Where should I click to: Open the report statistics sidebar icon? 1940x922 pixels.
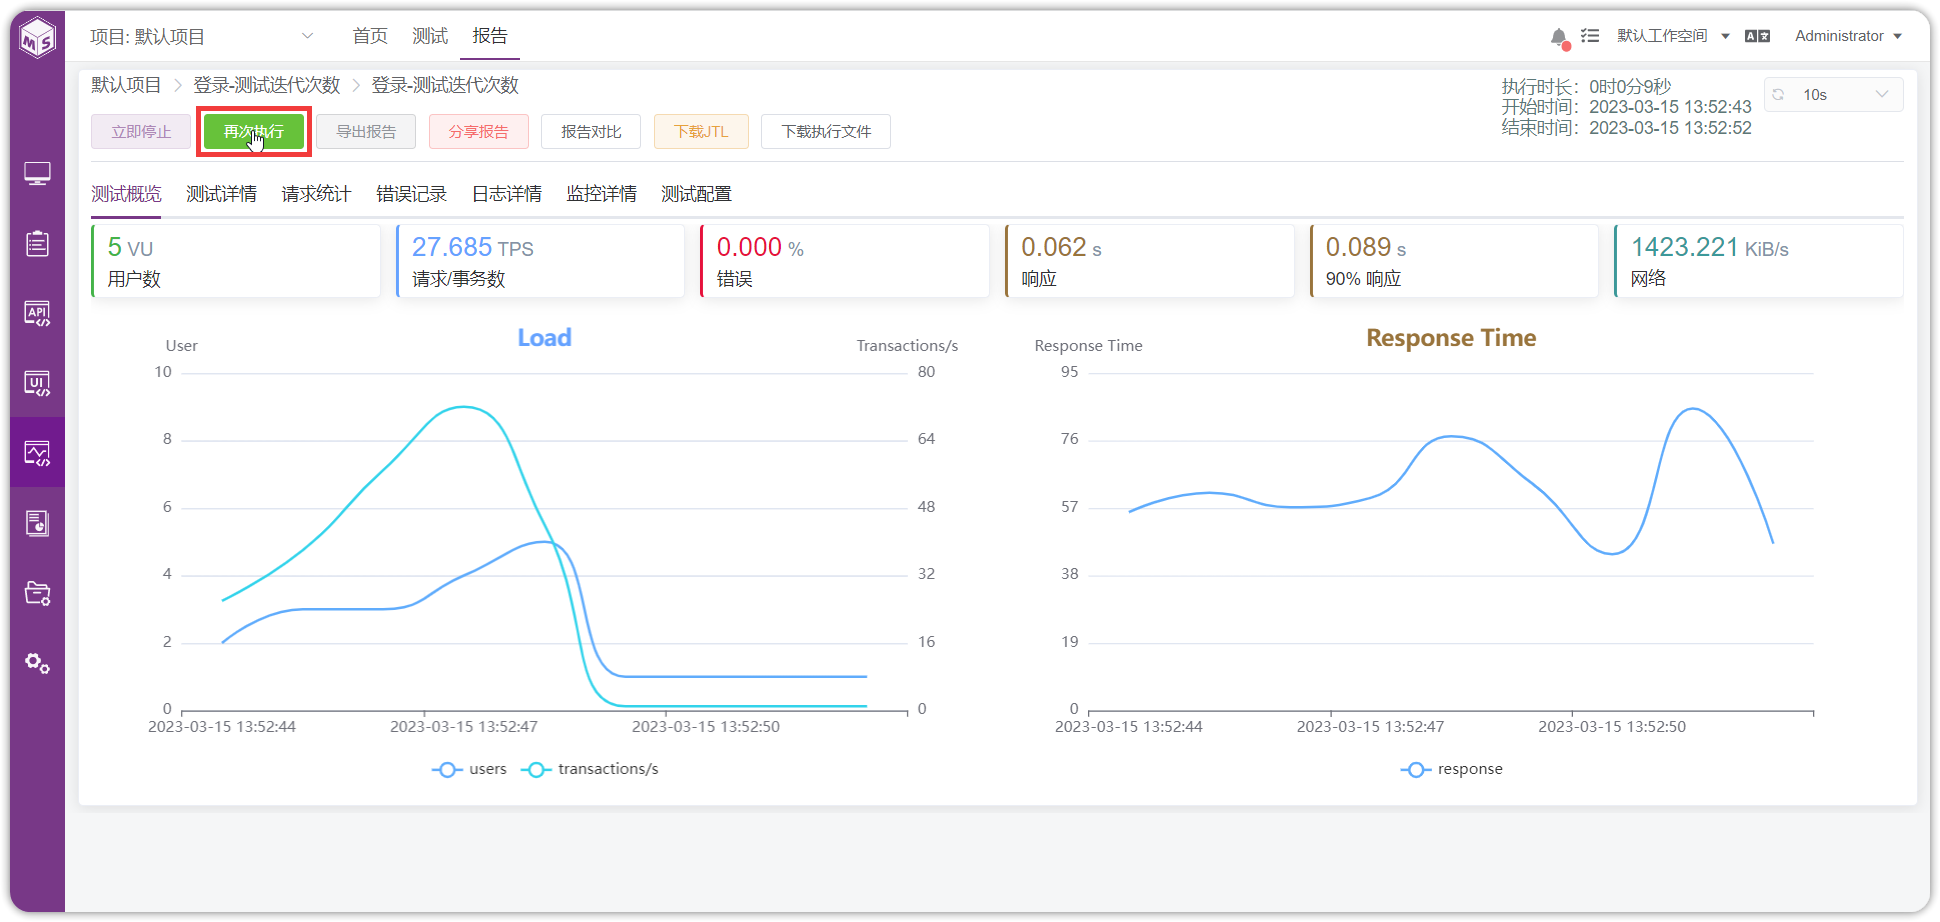[x=38, y=524]
